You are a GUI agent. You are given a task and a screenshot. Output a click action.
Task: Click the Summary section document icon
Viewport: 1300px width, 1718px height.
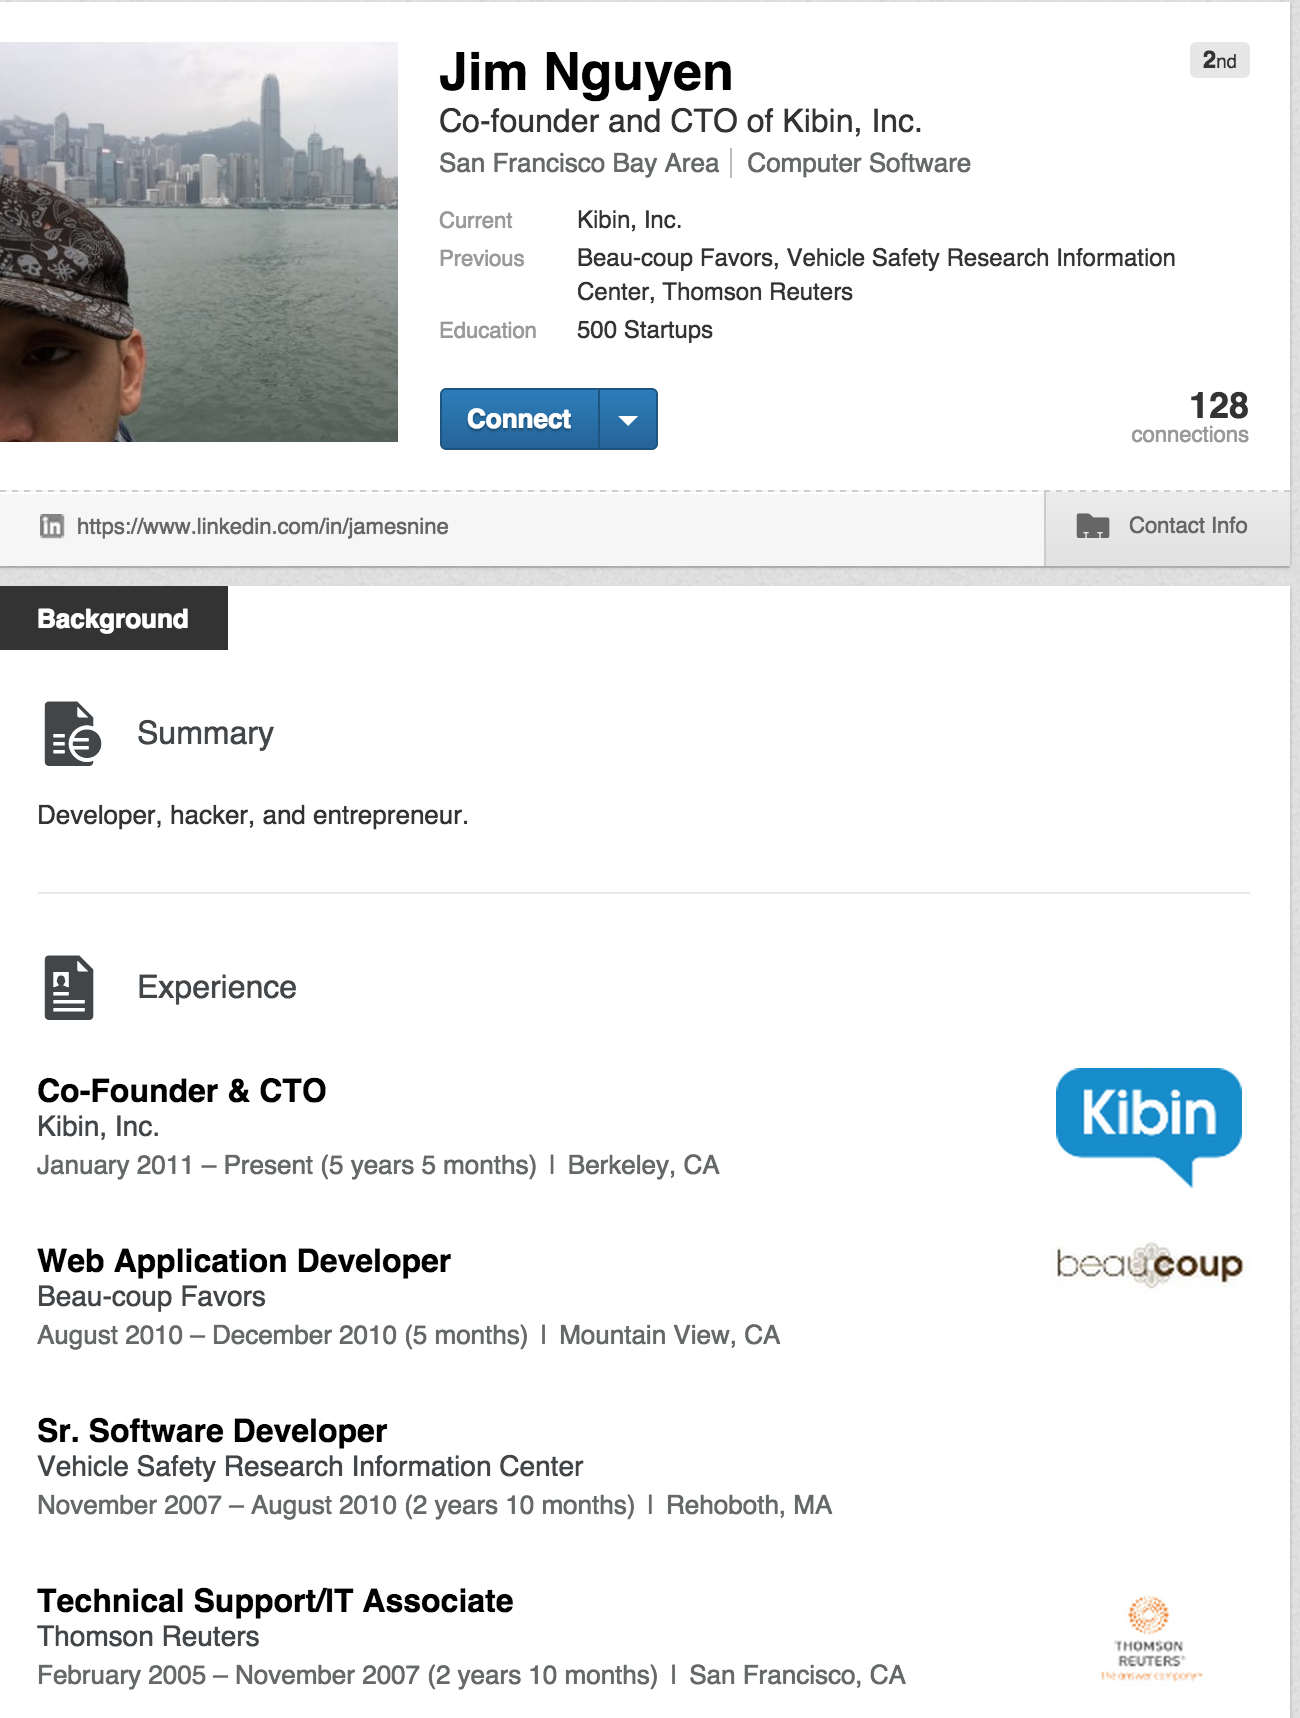pos(72,733)
